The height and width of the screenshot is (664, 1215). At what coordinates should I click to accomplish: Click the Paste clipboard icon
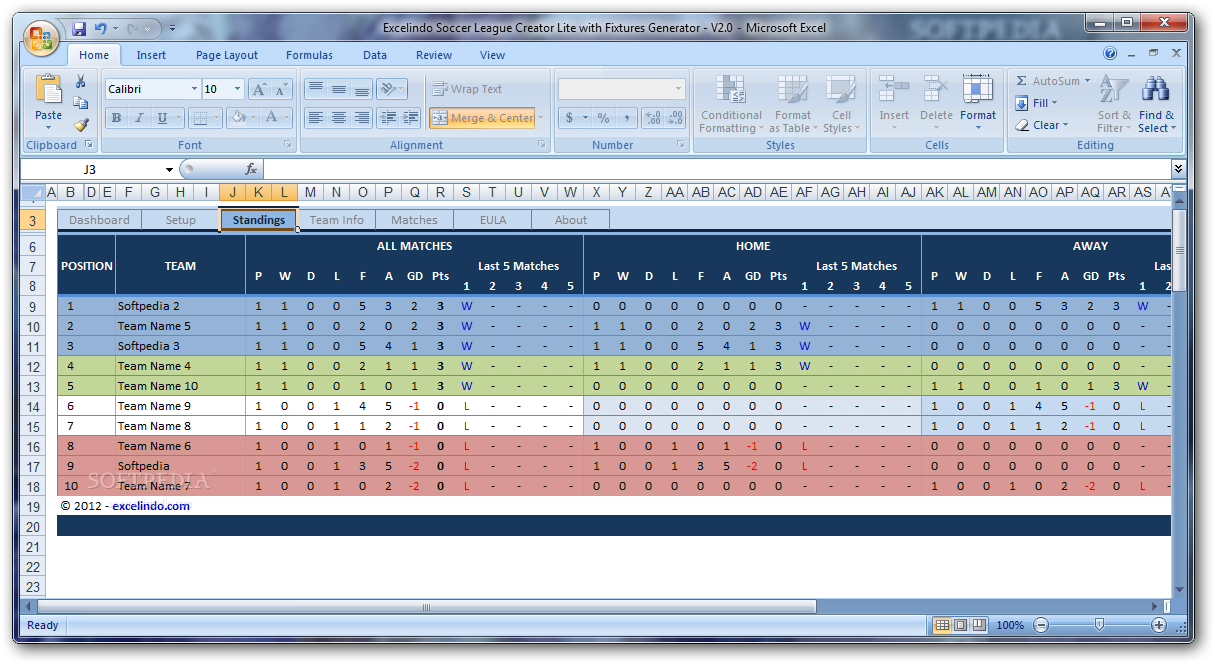(48, 89)
